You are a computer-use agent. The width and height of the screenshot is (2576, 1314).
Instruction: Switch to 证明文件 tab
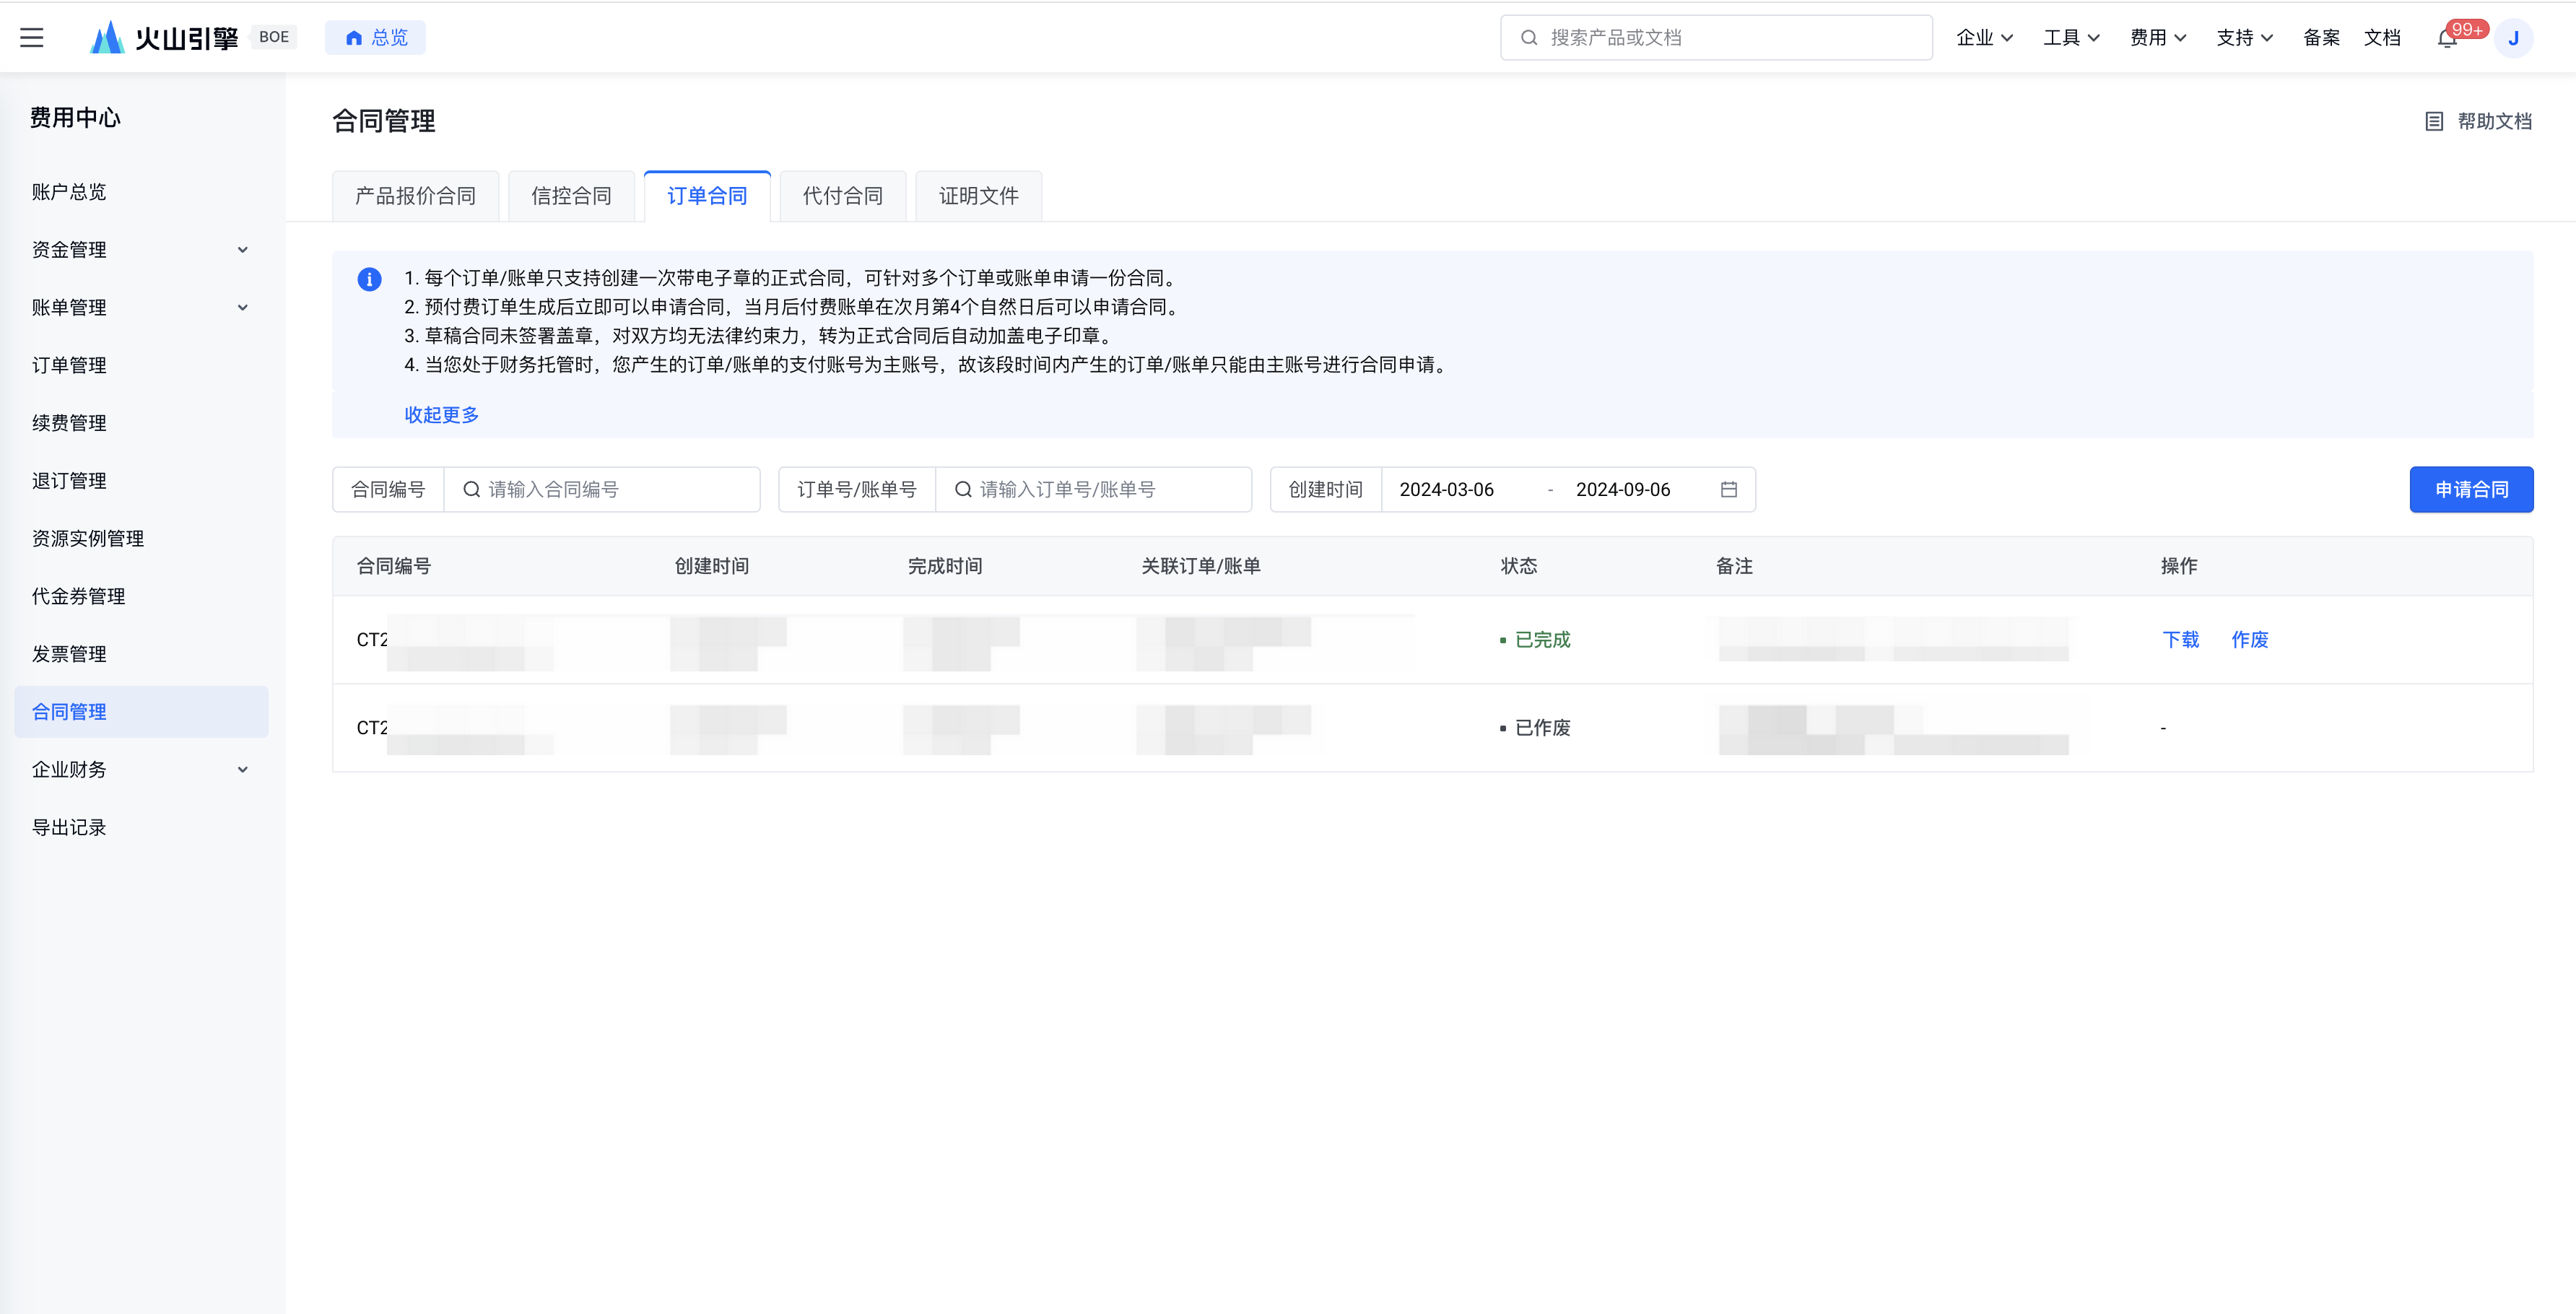coord(979,196)
